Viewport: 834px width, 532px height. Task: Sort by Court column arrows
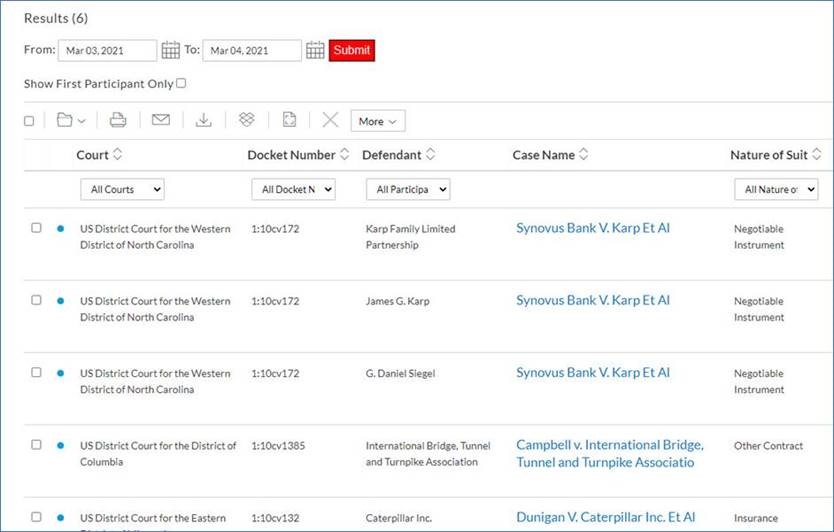(x=118, y=155)
